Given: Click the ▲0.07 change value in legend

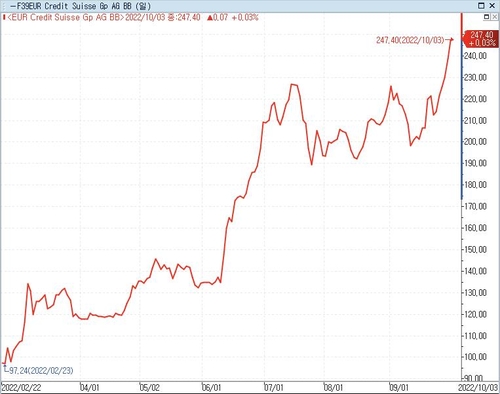Looking at the screenshot, I should click(x=217, y=17).
